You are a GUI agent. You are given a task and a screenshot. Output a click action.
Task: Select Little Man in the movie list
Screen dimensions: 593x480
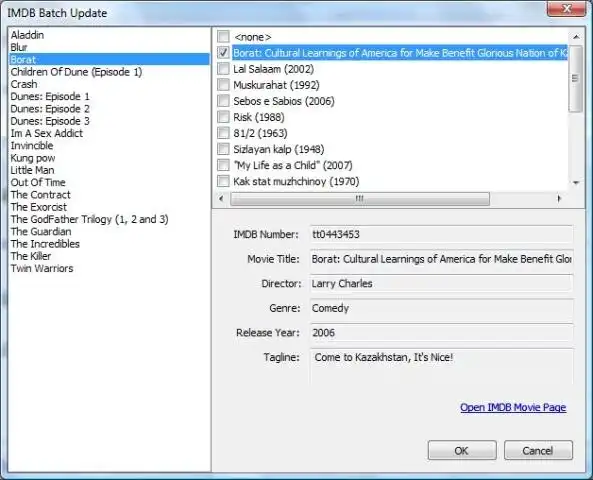(x=33, y=170)
